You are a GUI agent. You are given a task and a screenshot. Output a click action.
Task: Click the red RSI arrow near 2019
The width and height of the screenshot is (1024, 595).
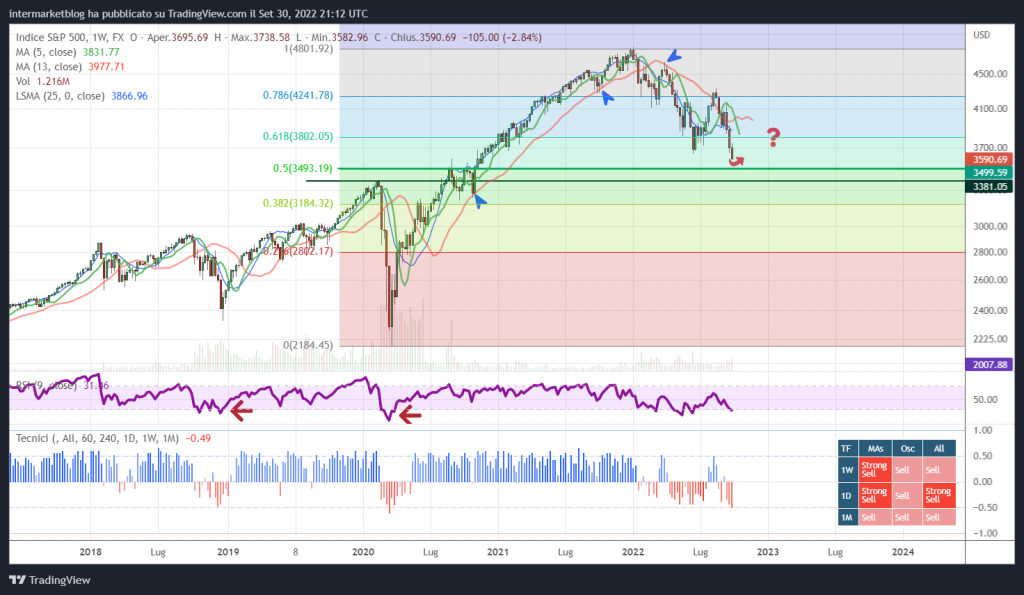pos(240,408)
